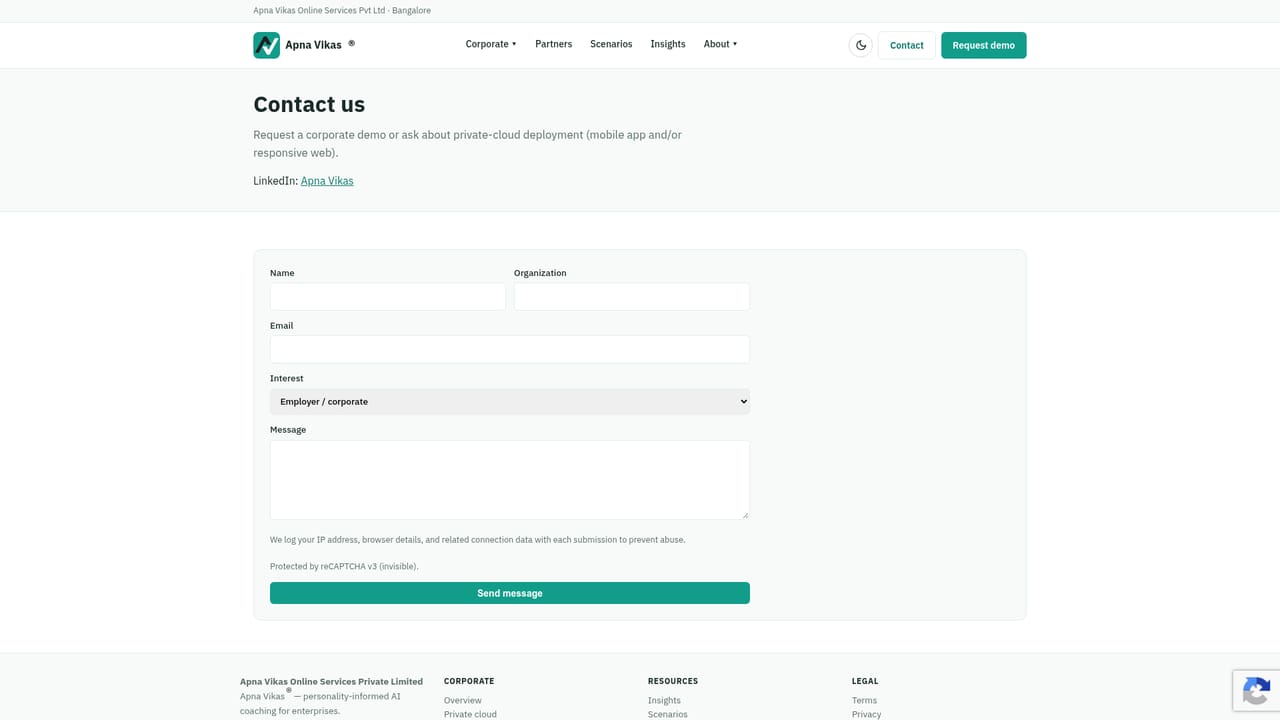Image resolution: width=1280 pixels, height=720 pixels.
Task: Click the top bar company name text
Action: [x=342, y=10]
